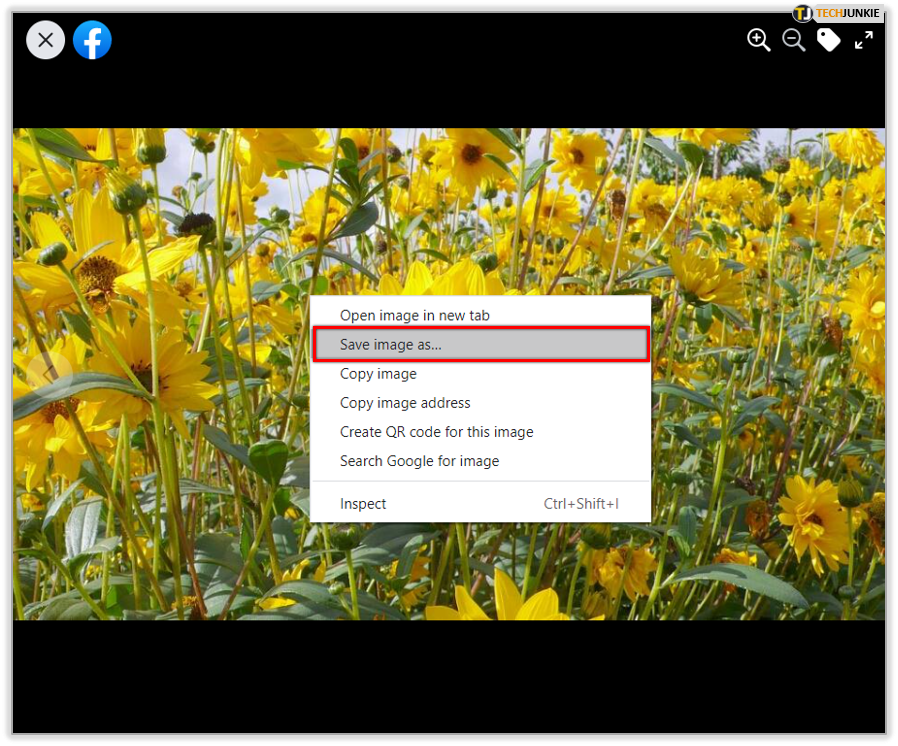The width and height of the screenshot is (898, 746).
Task: Click the tag photo icon
Action: pos(829,40)
